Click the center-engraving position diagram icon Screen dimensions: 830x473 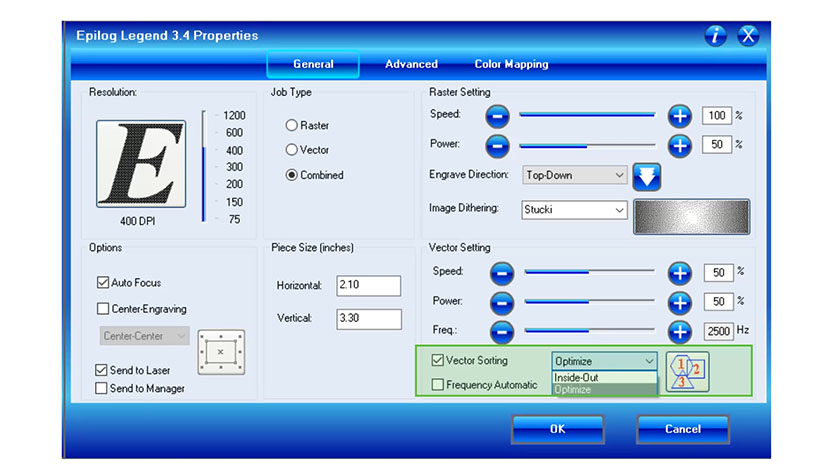(x=220, y=352)
